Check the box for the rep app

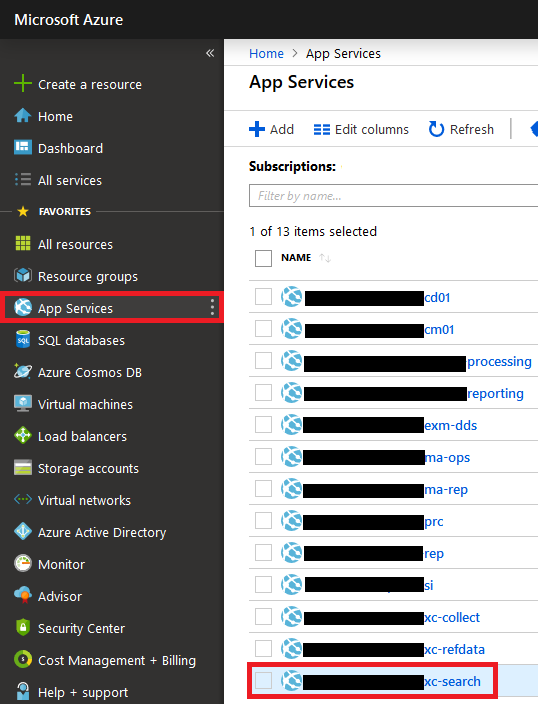point(263,552)
